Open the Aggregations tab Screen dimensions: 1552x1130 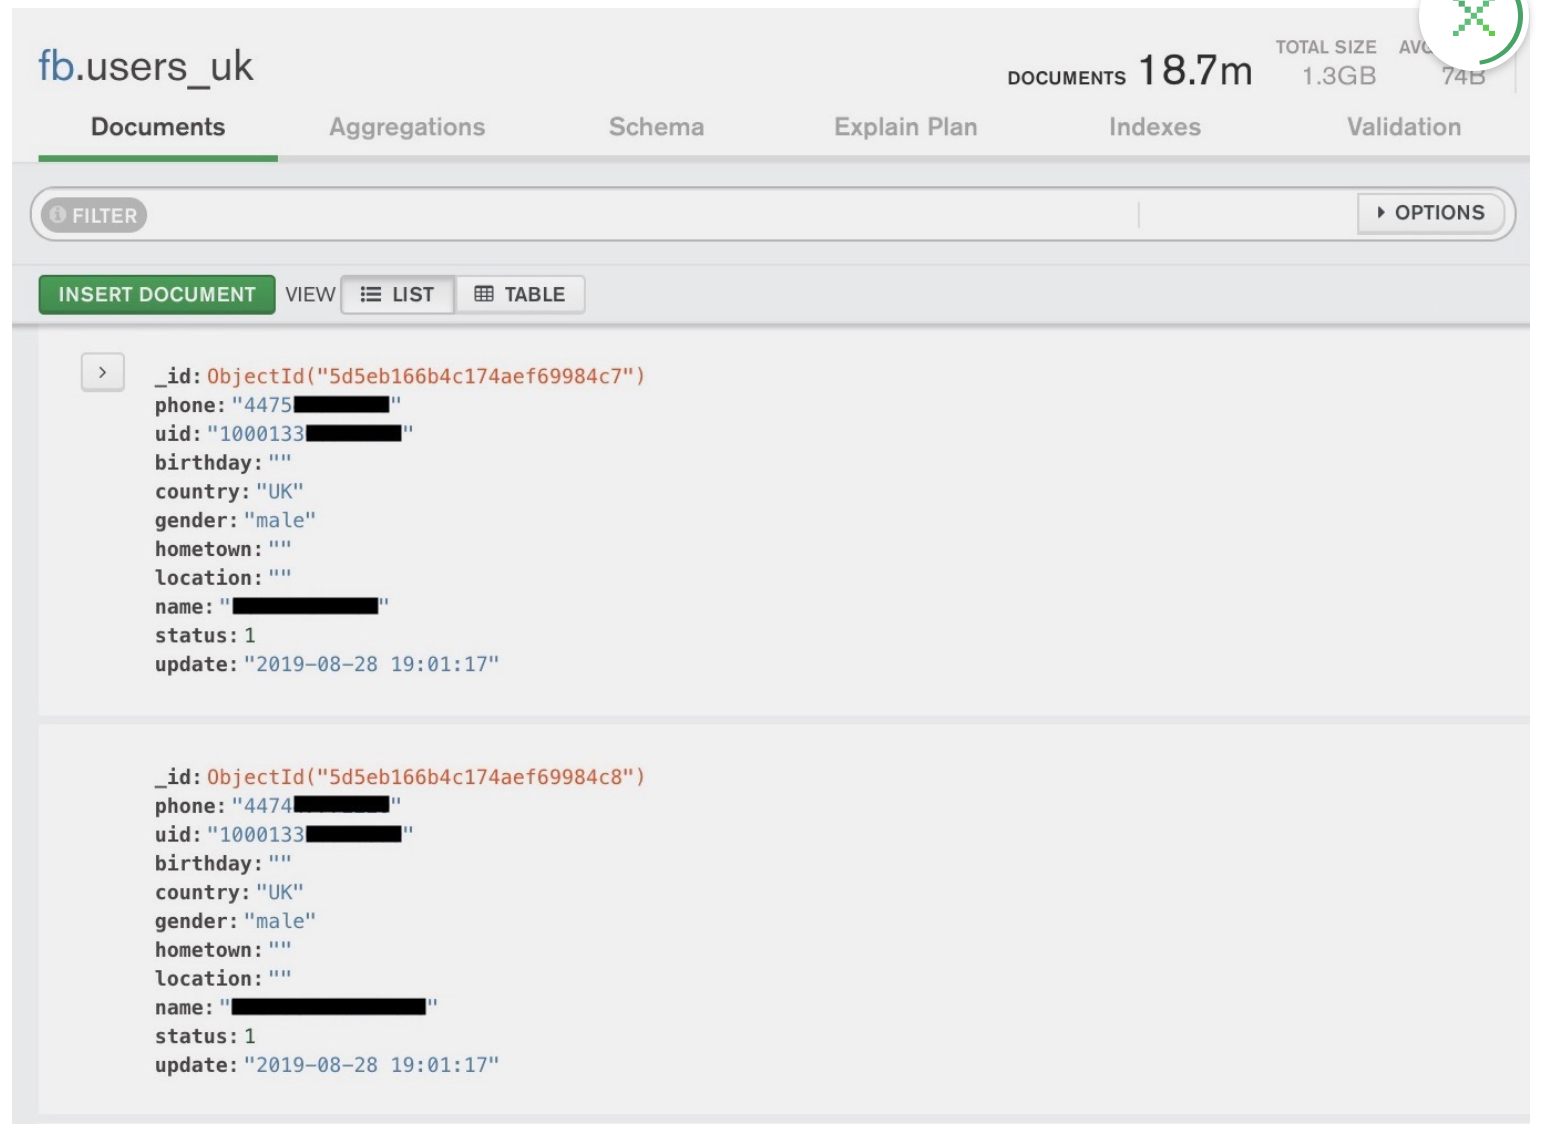407,127
